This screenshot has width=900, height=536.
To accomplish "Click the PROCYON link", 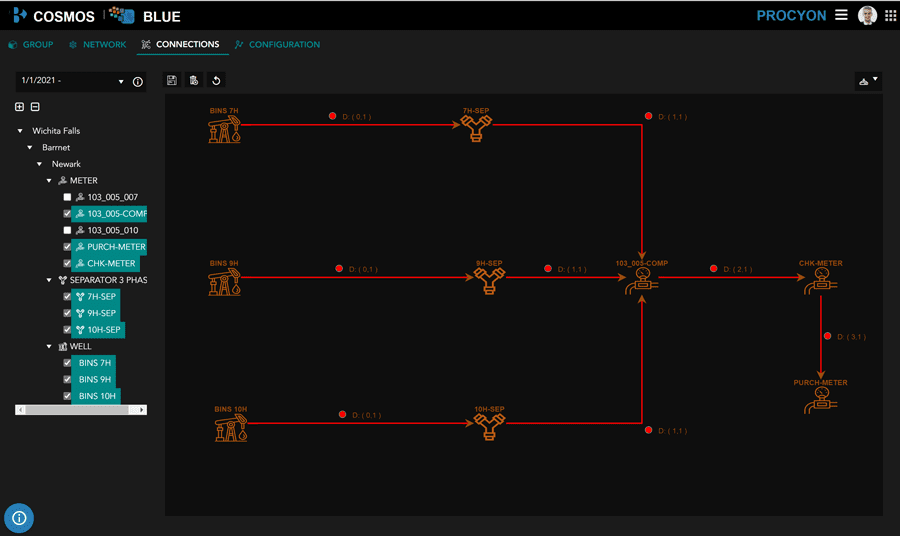I will pos(791,15).
